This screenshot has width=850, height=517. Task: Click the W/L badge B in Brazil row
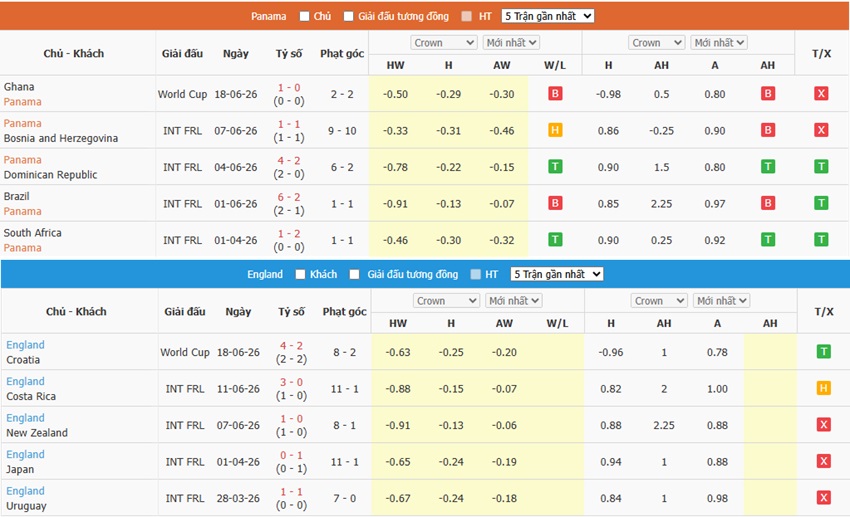coord(555,203)
